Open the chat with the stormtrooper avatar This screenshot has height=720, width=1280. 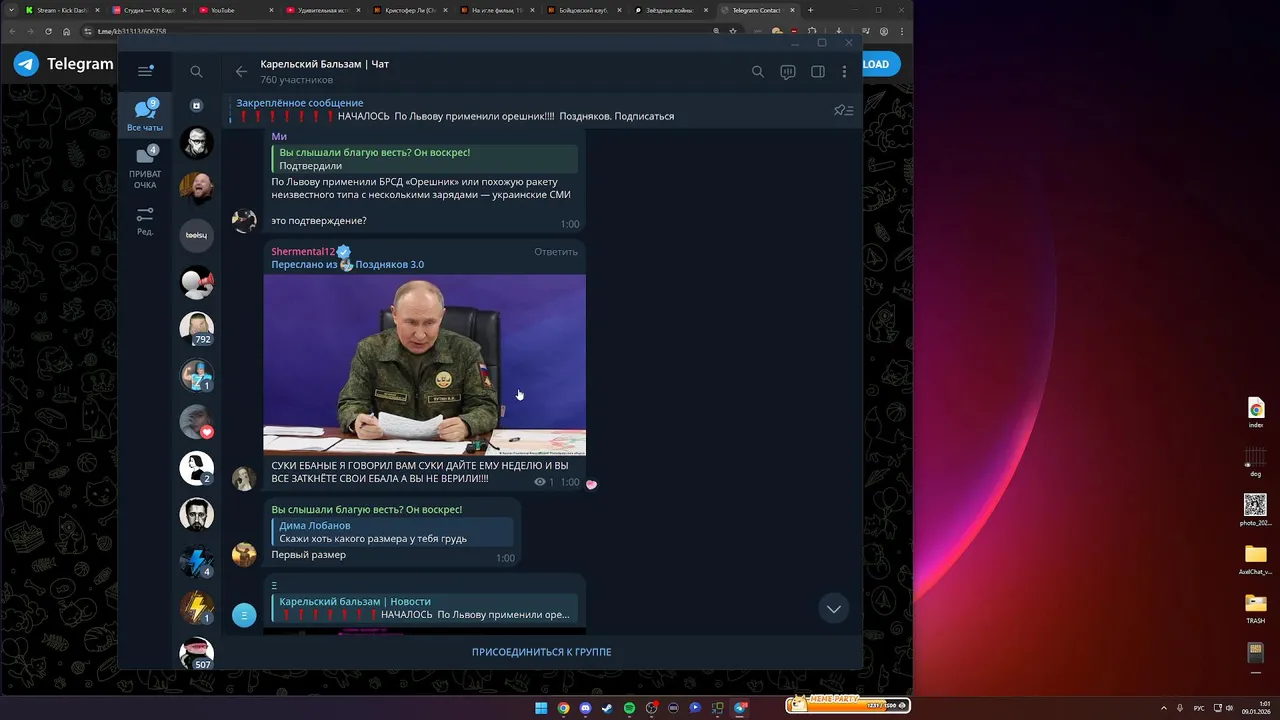click(196, 142)
